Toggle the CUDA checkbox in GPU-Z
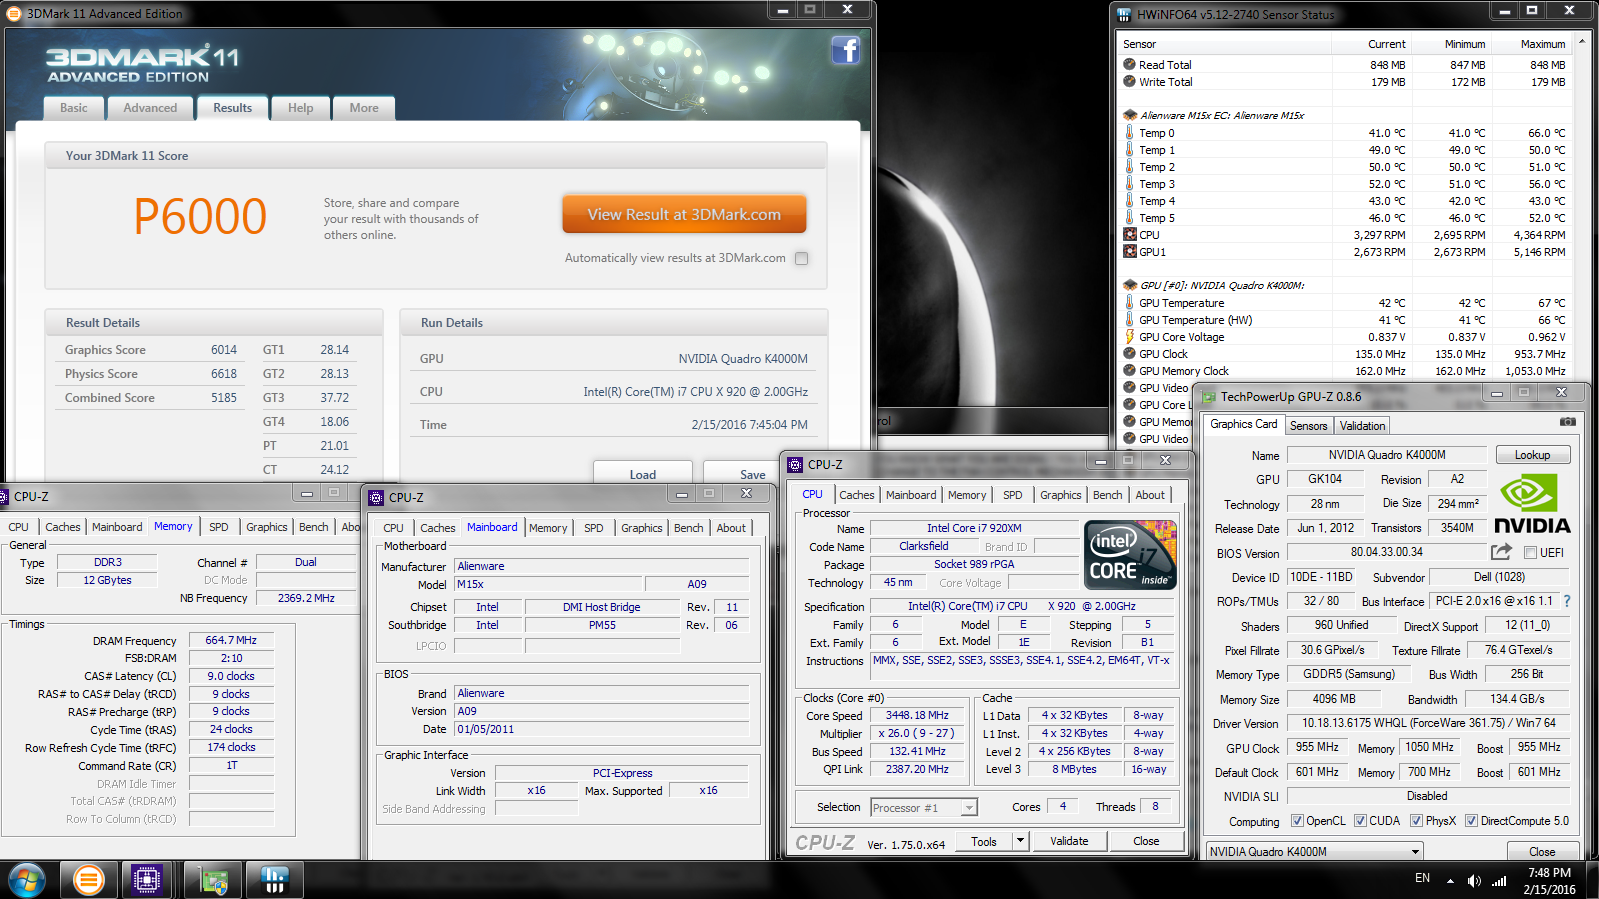Viewport: 1599px width, 899px height. (1360, 821)
